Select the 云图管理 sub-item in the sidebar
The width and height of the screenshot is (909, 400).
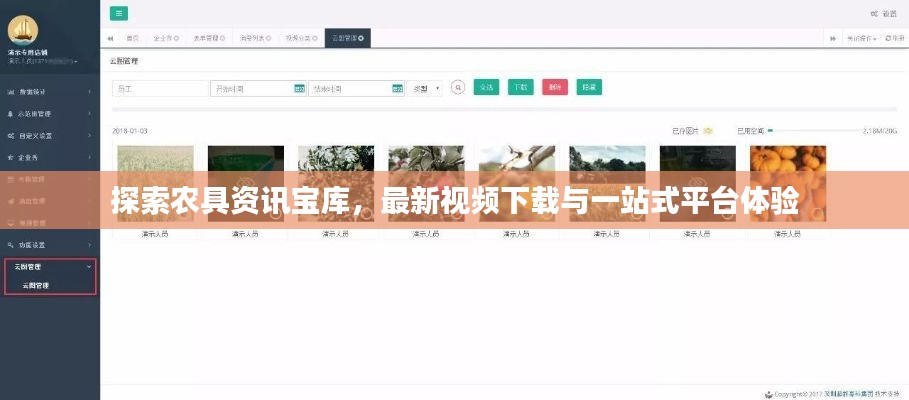36,285
